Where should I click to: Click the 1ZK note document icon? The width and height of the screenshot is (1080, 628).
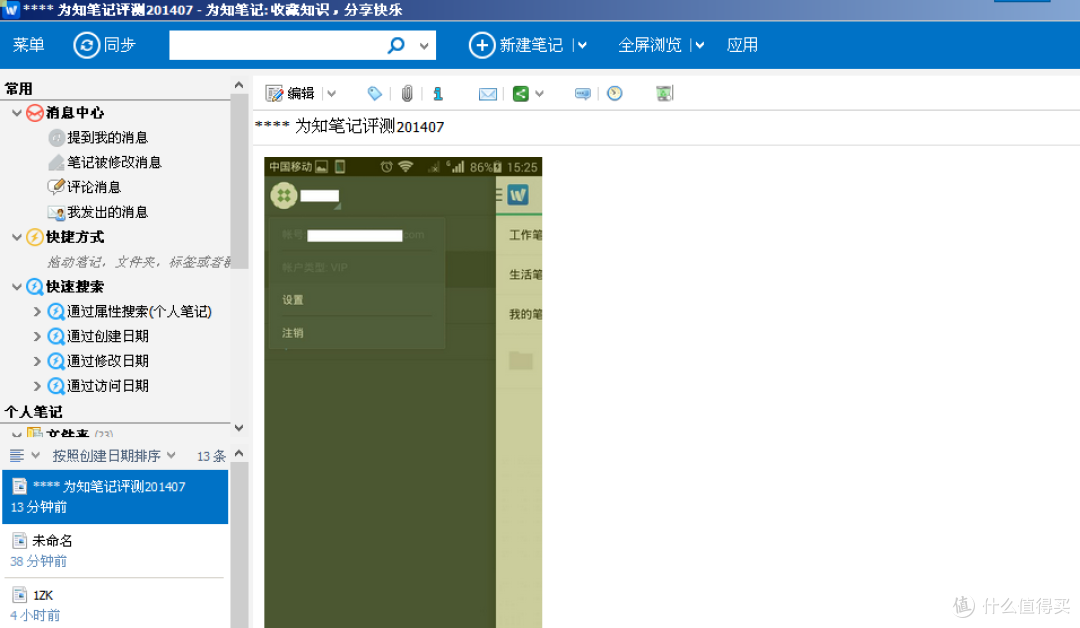click(20, 595)
